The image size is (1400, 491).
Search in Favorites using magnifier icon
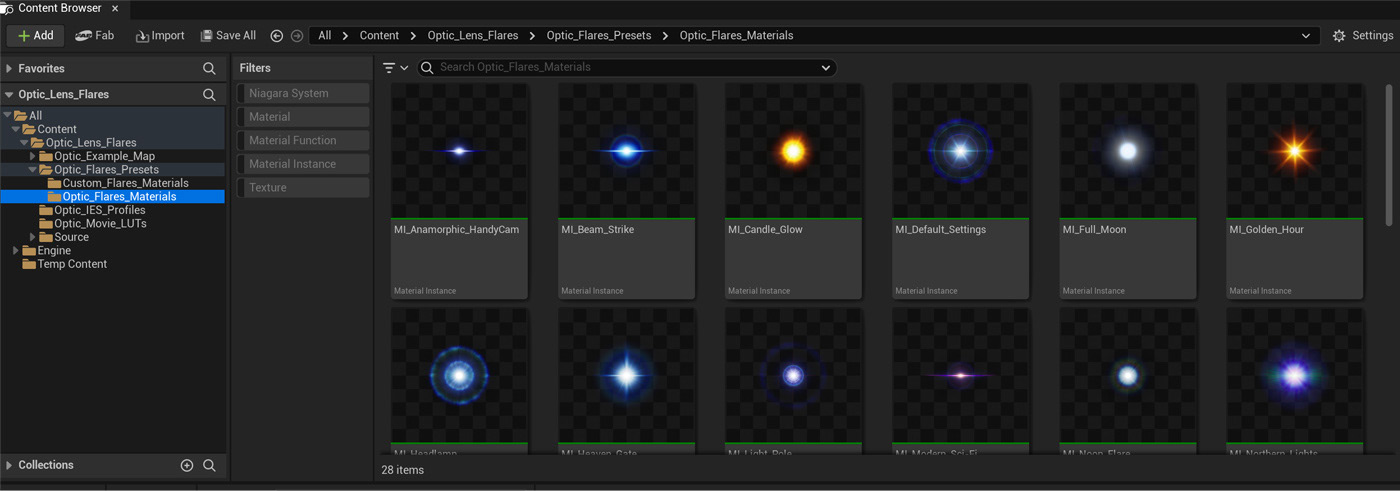coord(209,69)
